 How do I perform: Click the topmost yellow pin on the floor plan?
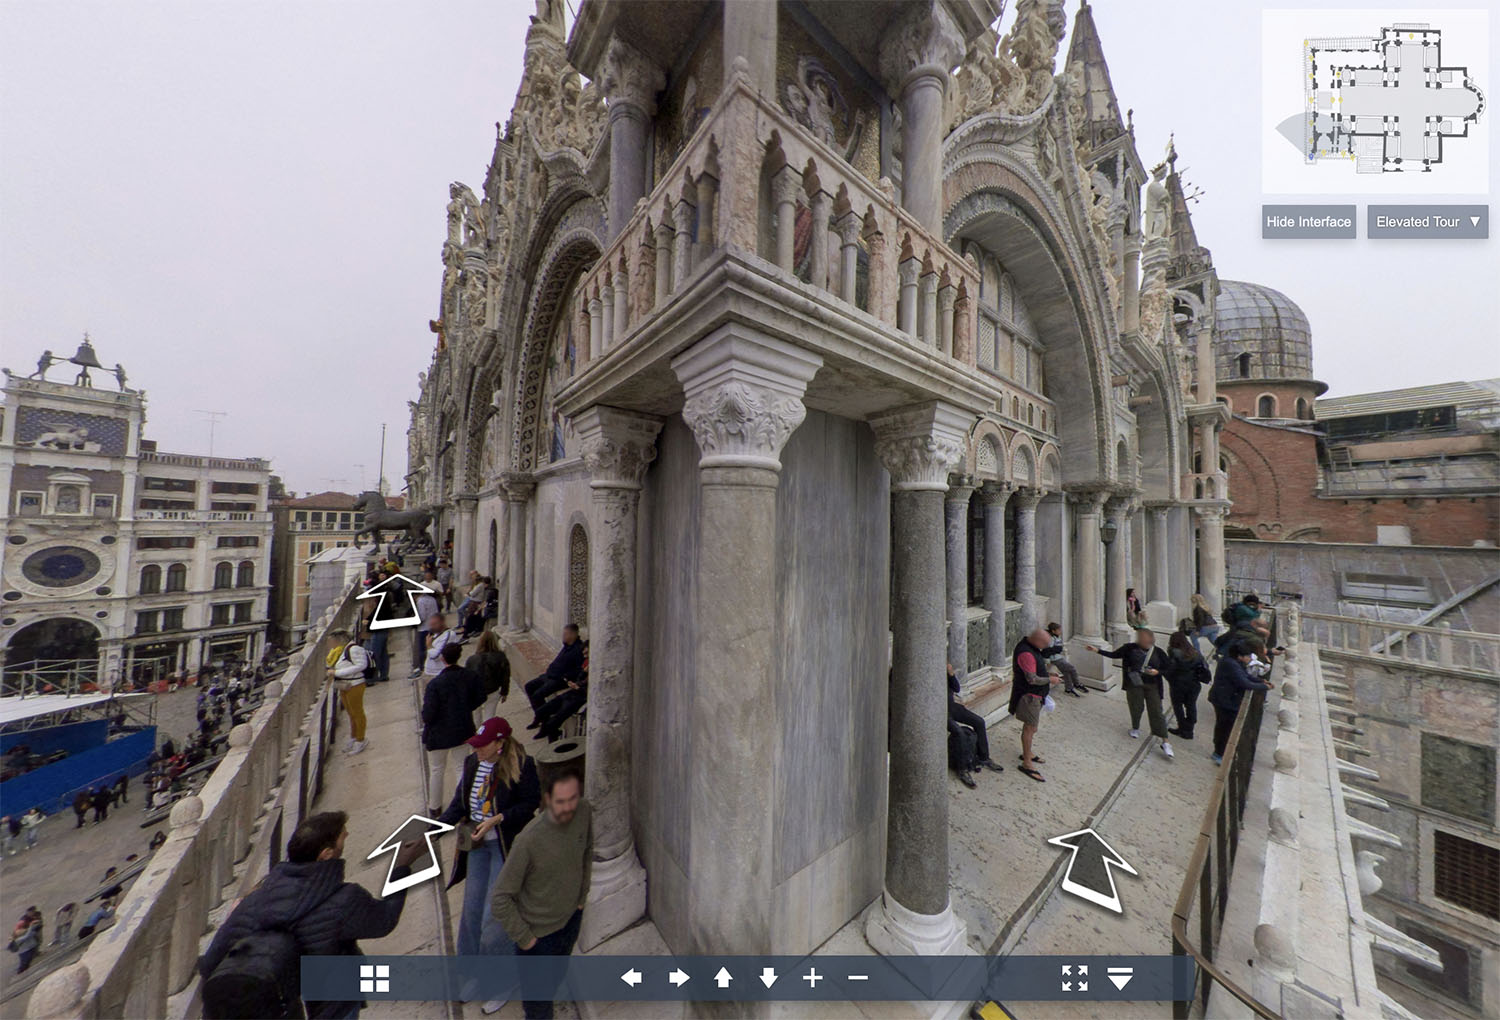(1411, 36)
